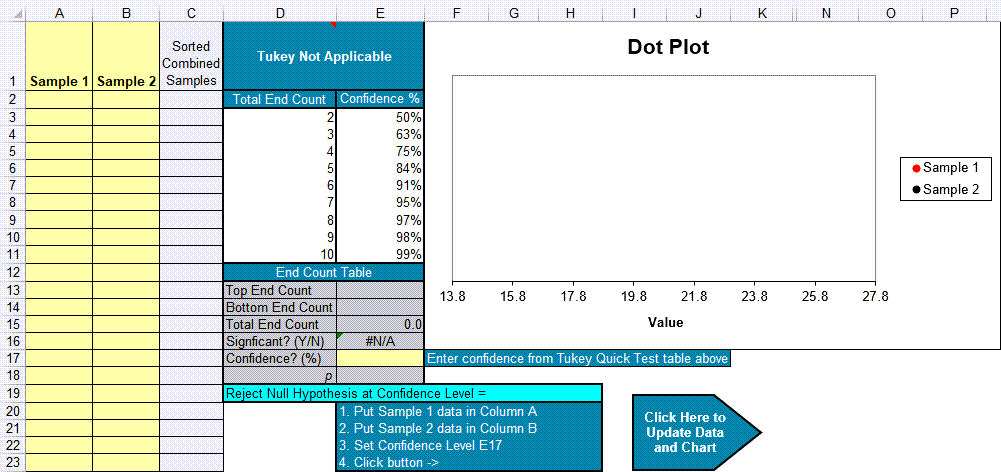Click the Update Data and Chart arrow button

pos(690,432)
